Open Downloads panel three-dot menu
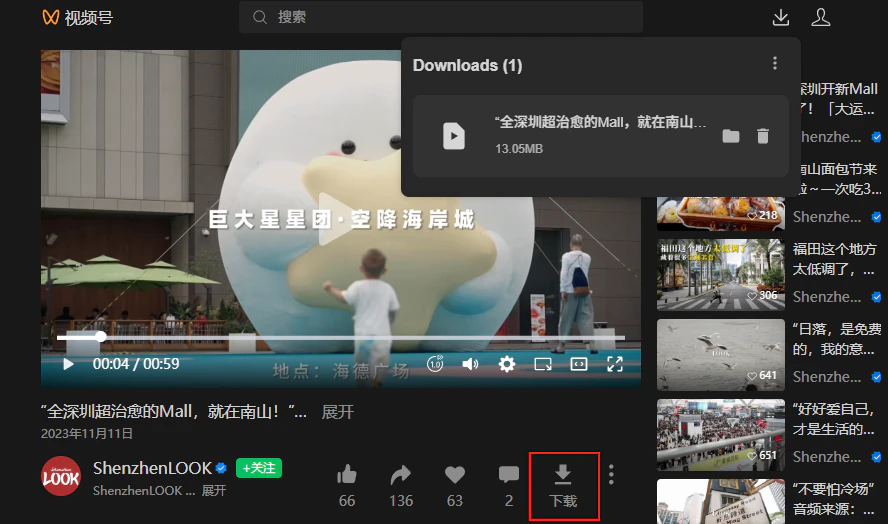 [x=774, y=64]
